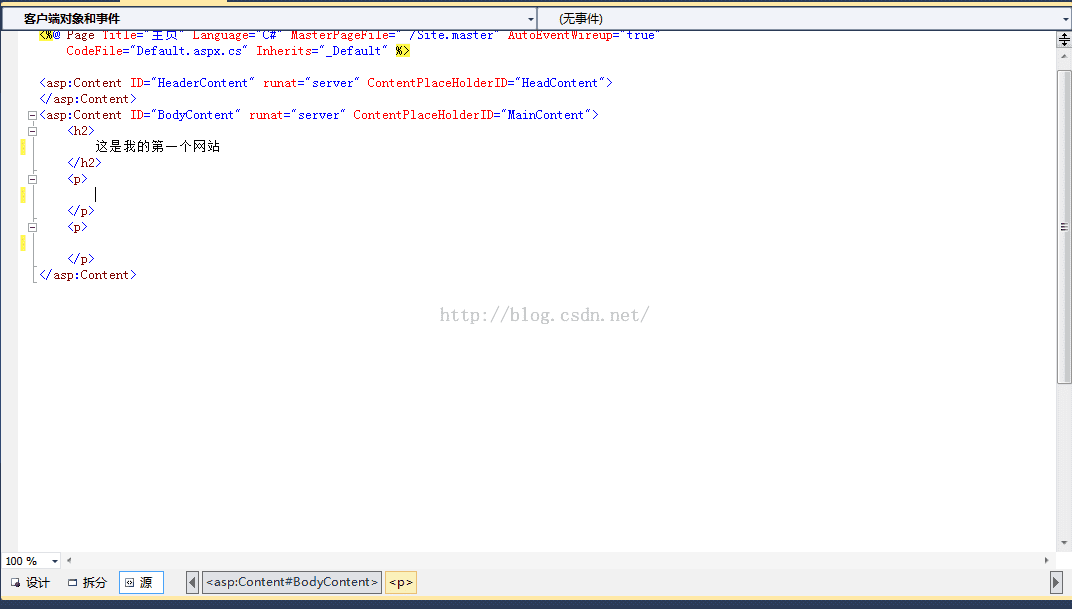The height and width of the screenshot is (609, 1072).
Task: Switch to 源 source view
Action: click(142, 582)
